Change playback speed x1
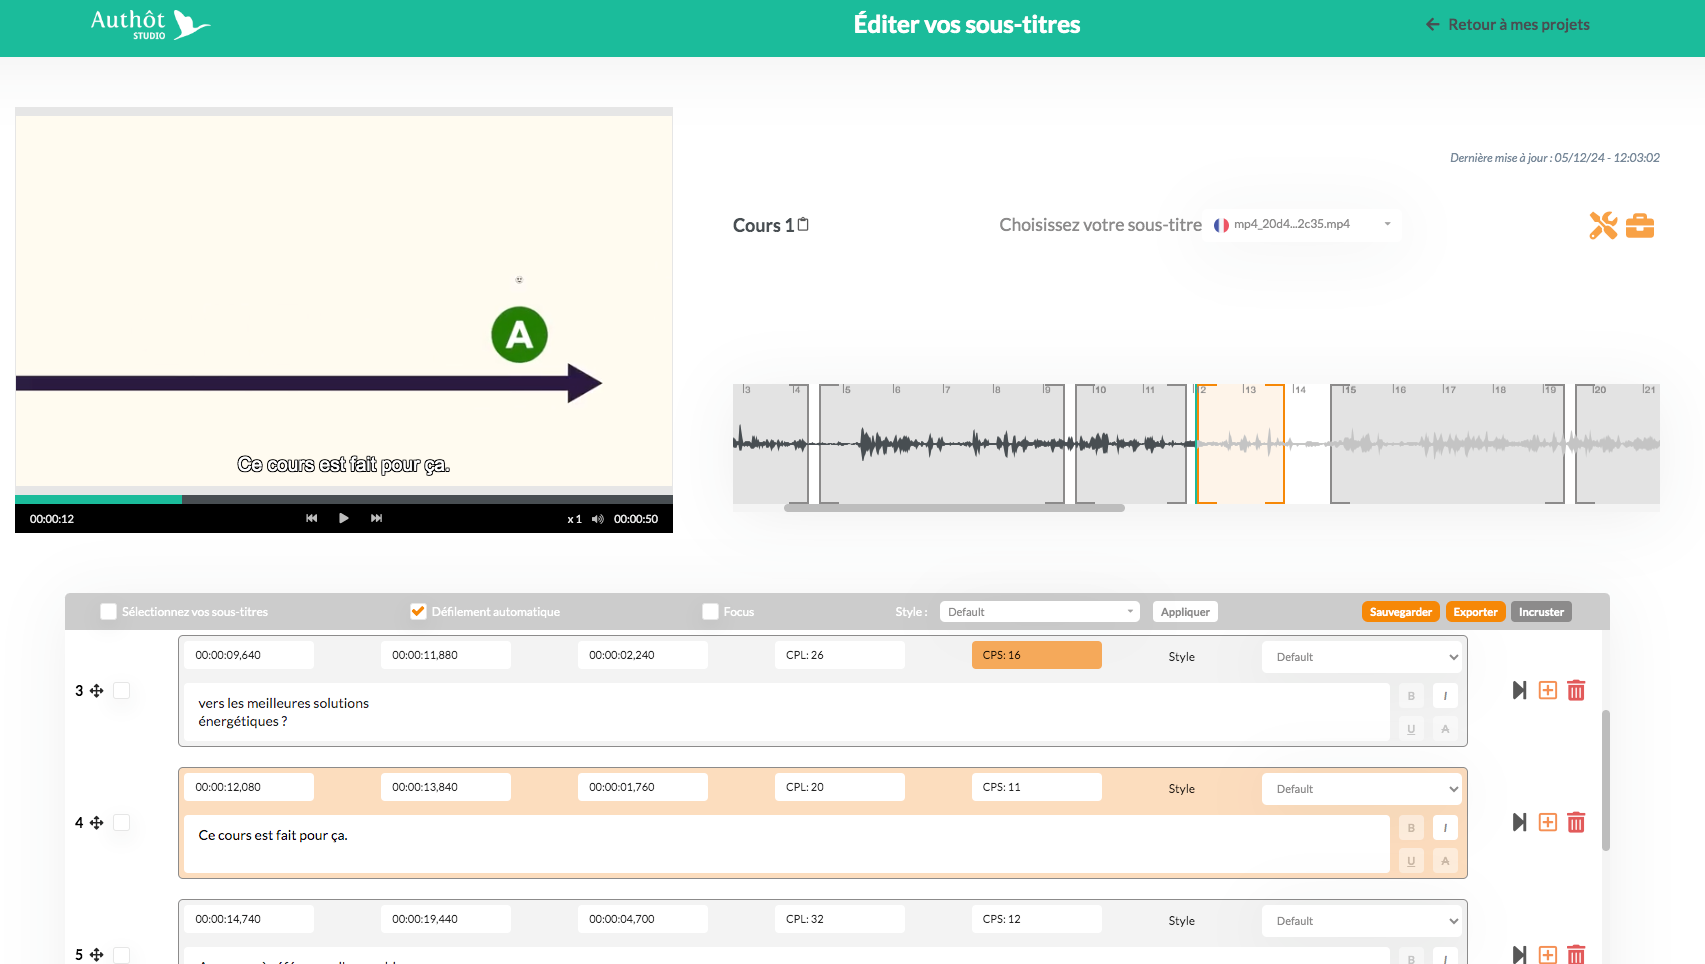 coord(574,519)
